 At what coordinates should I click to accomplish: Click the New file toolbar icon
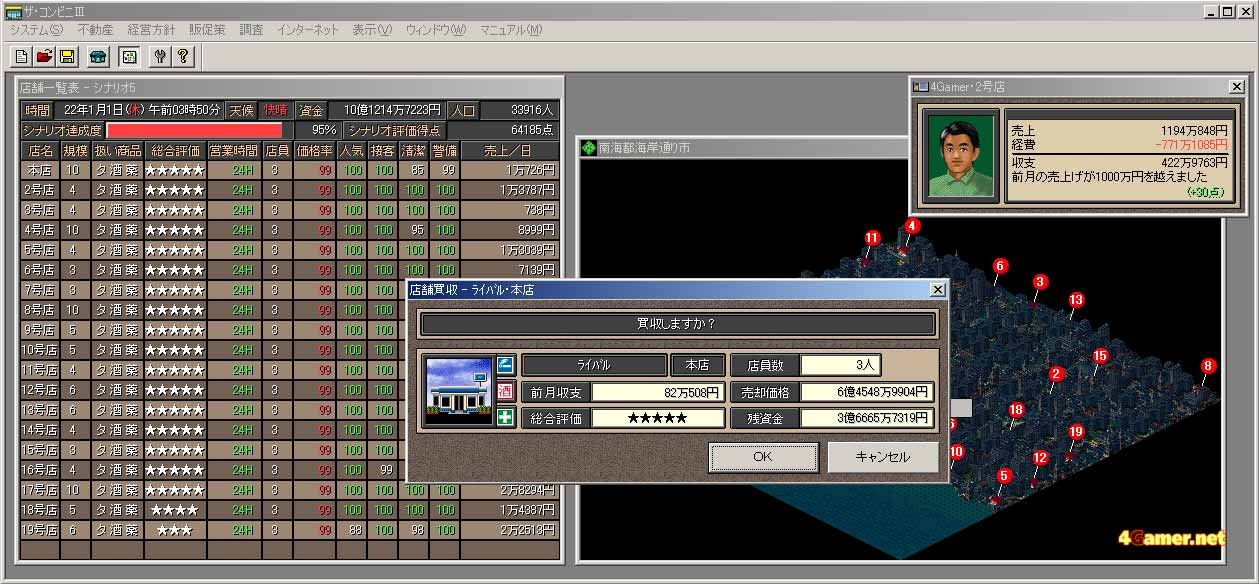(x=21, y=57)
